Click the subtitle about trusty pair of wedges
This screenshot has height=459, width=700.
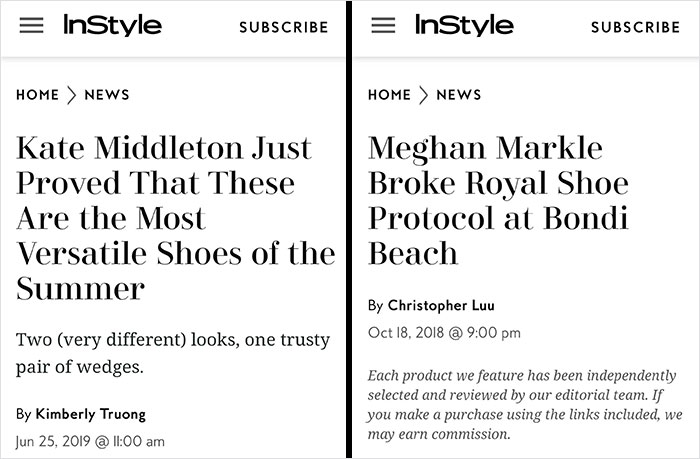173,354
